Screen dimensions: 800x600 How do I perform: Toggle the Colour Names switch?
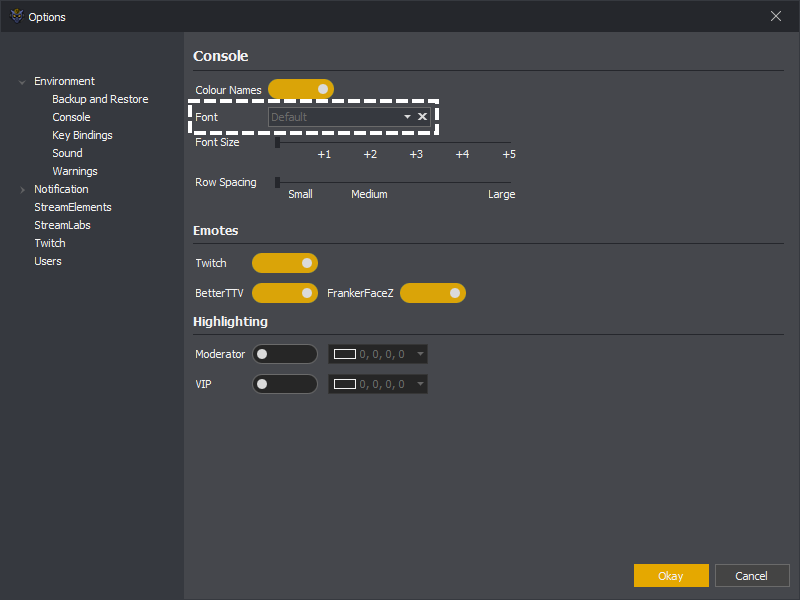pos(301,89)
